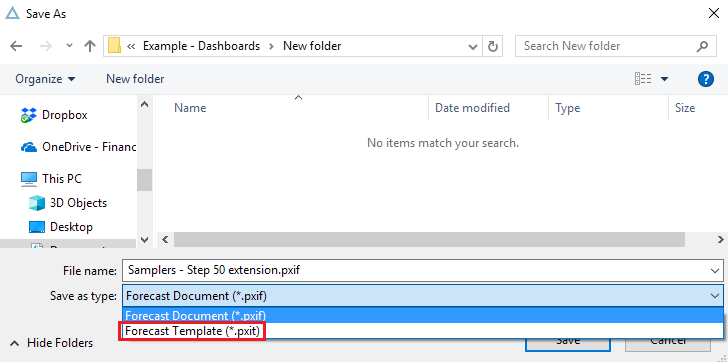The height and width of the screenshot is (362, 728).
Task: Select Dropbox in the navigation pane
Action: point(54,115)
